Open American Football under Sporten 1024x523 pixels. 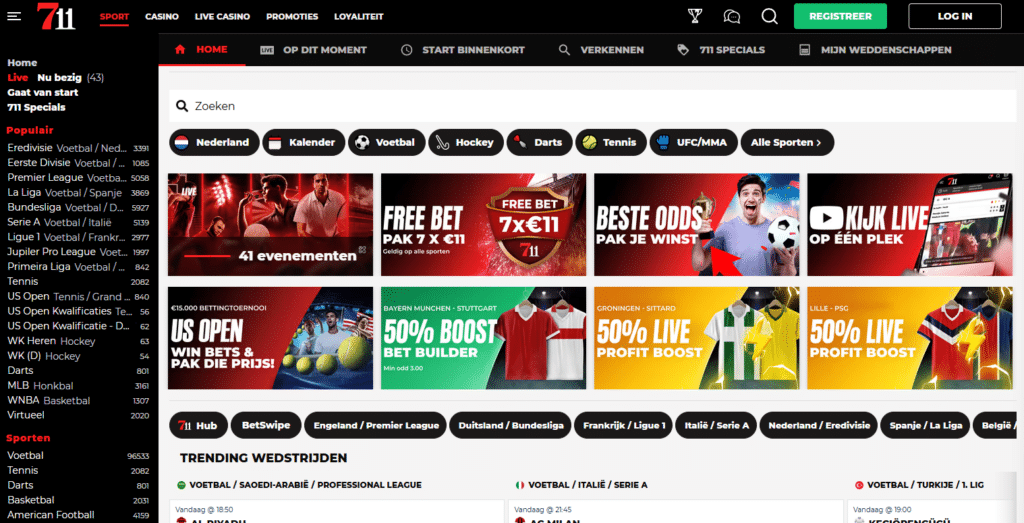pos(78,515)
